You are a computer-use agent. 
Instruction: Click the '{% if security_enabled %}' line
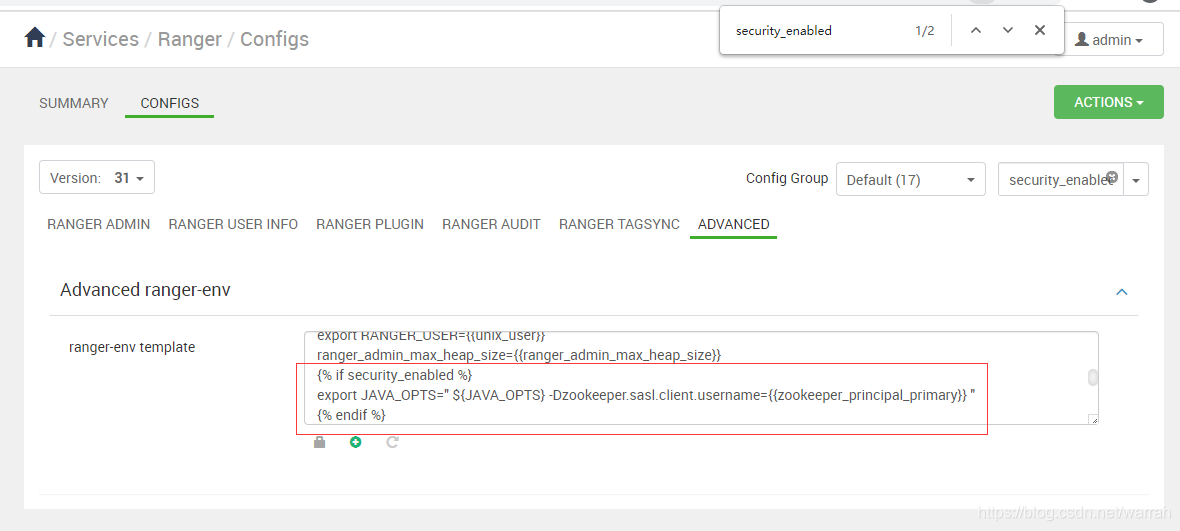[x=394, y=375]
